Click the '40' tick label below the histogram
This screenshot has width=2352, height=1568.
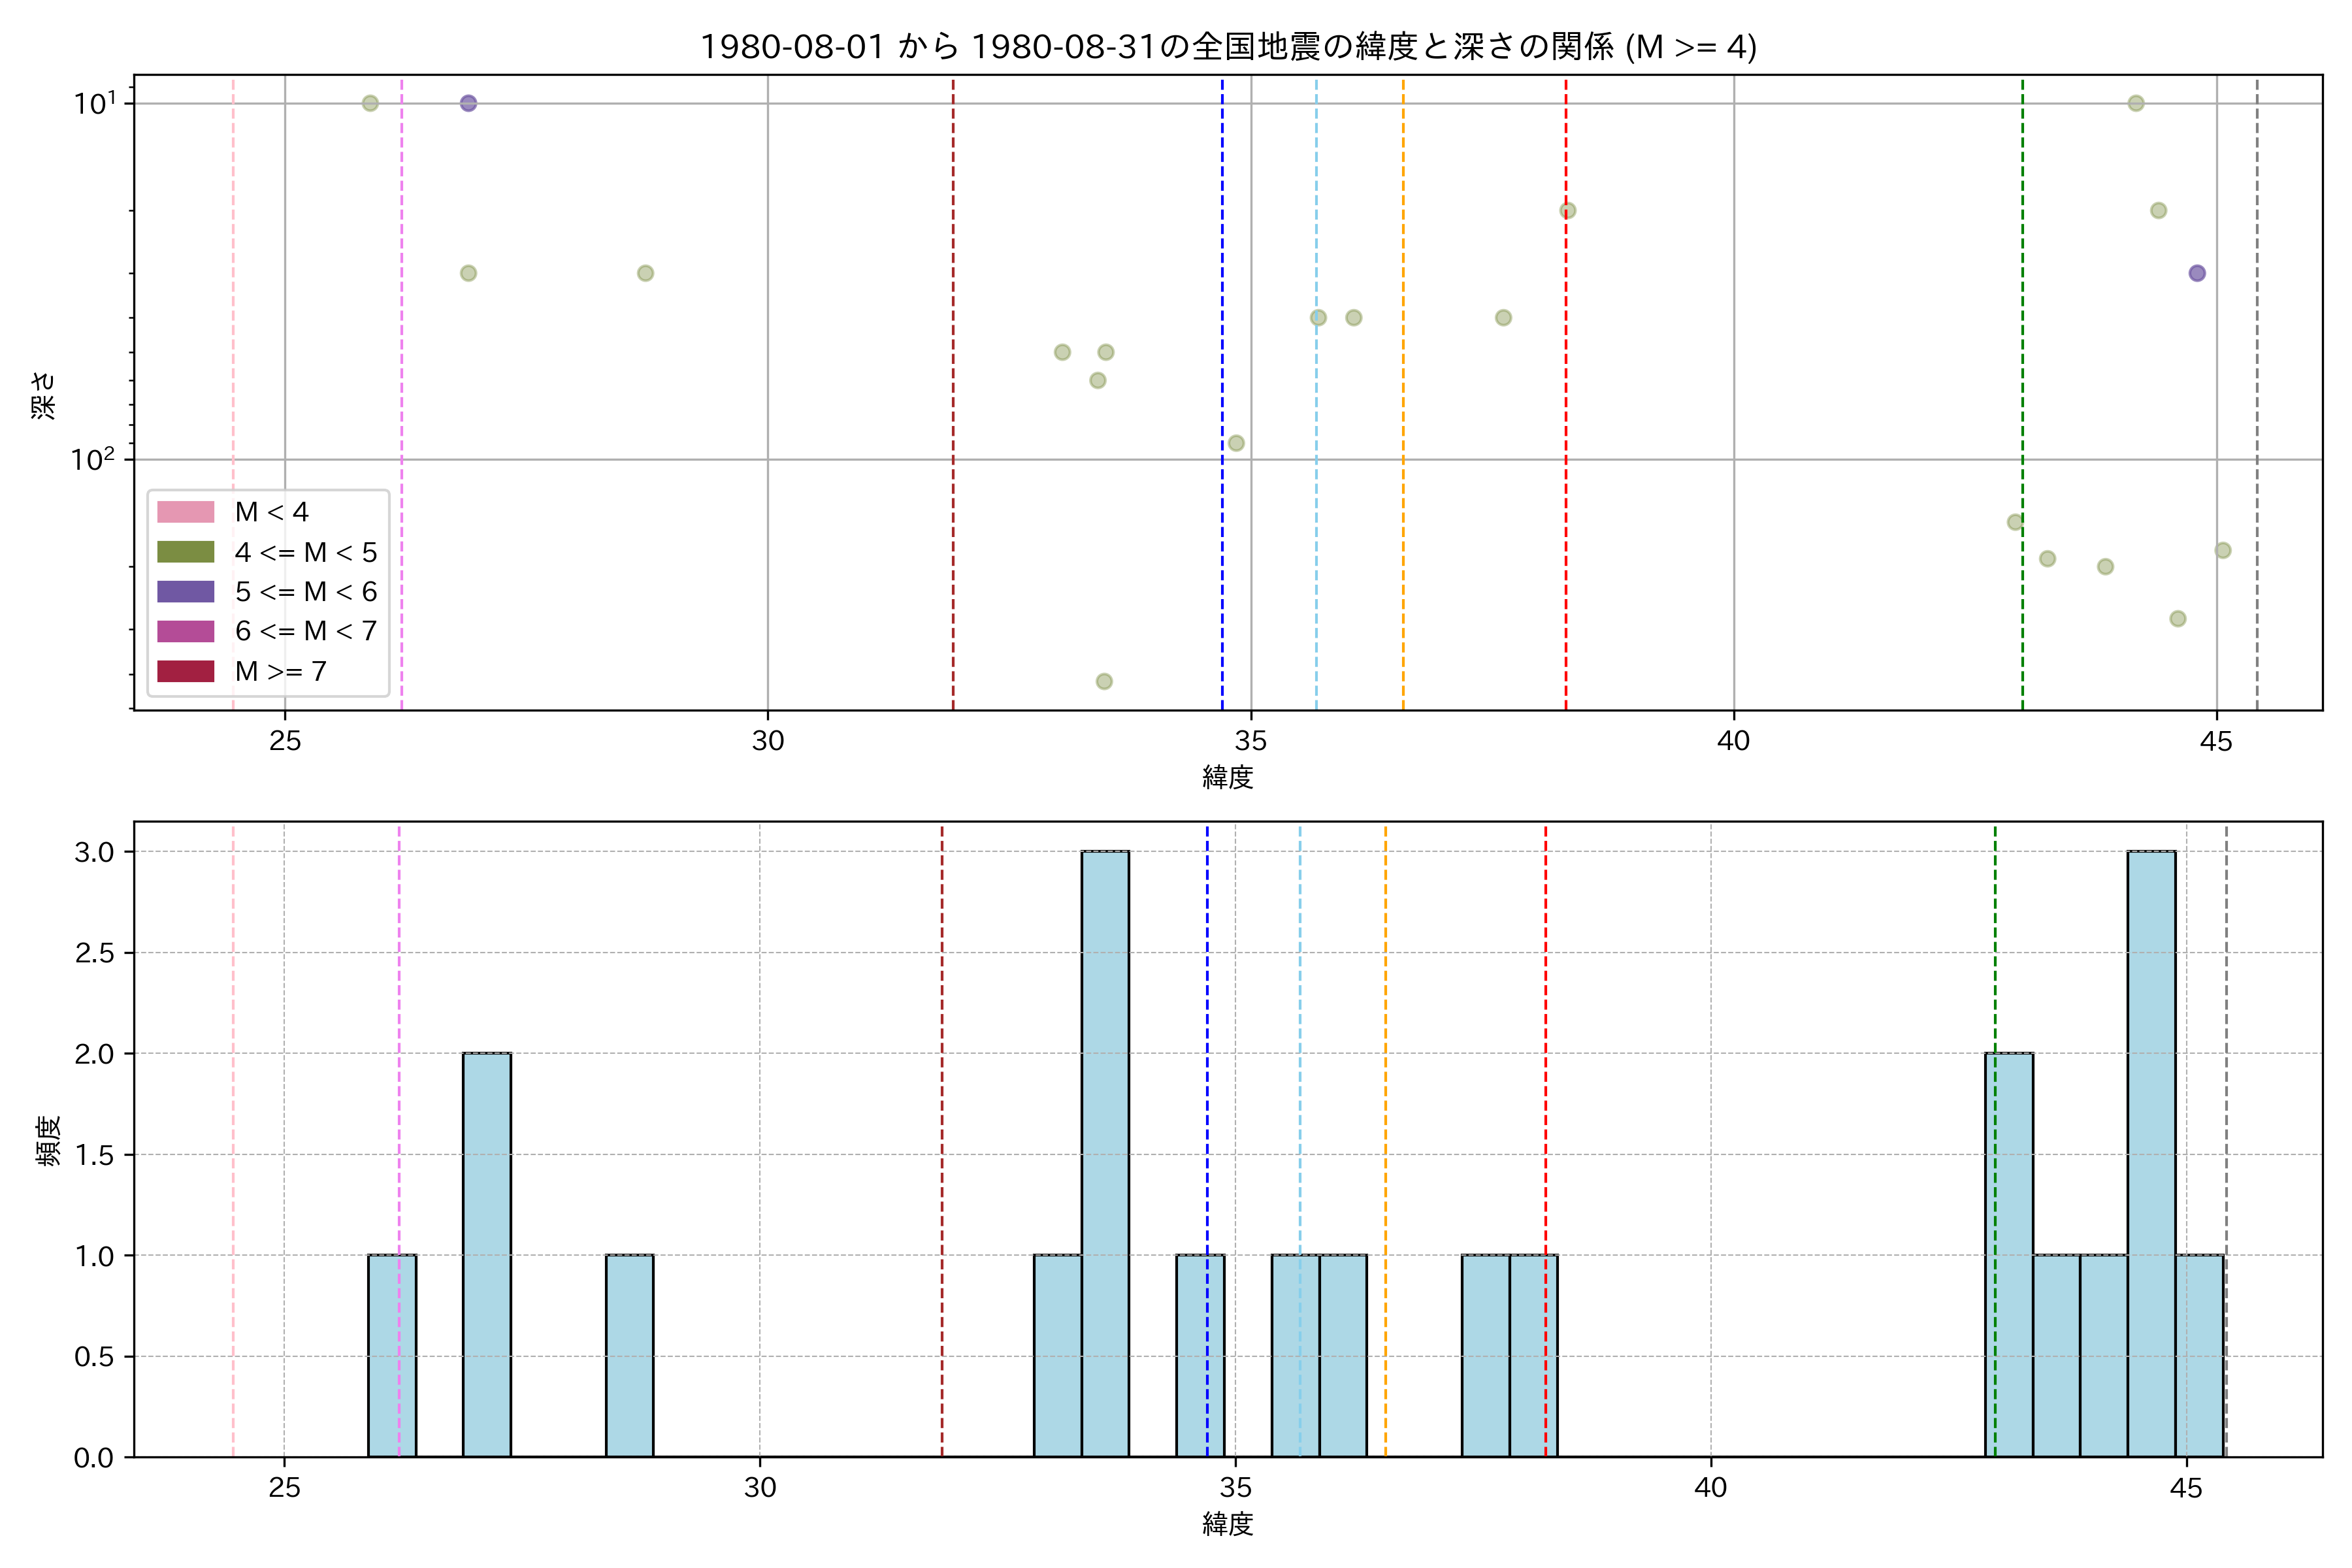click(x=1710, y=1488)
